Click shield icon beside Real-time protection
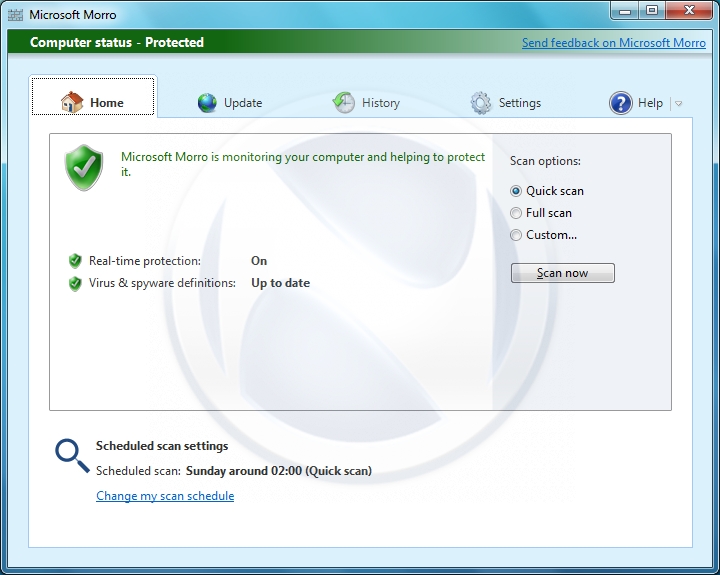Image resolution: width=720 pixels, height=575 pixels. [x=75, y=261]
